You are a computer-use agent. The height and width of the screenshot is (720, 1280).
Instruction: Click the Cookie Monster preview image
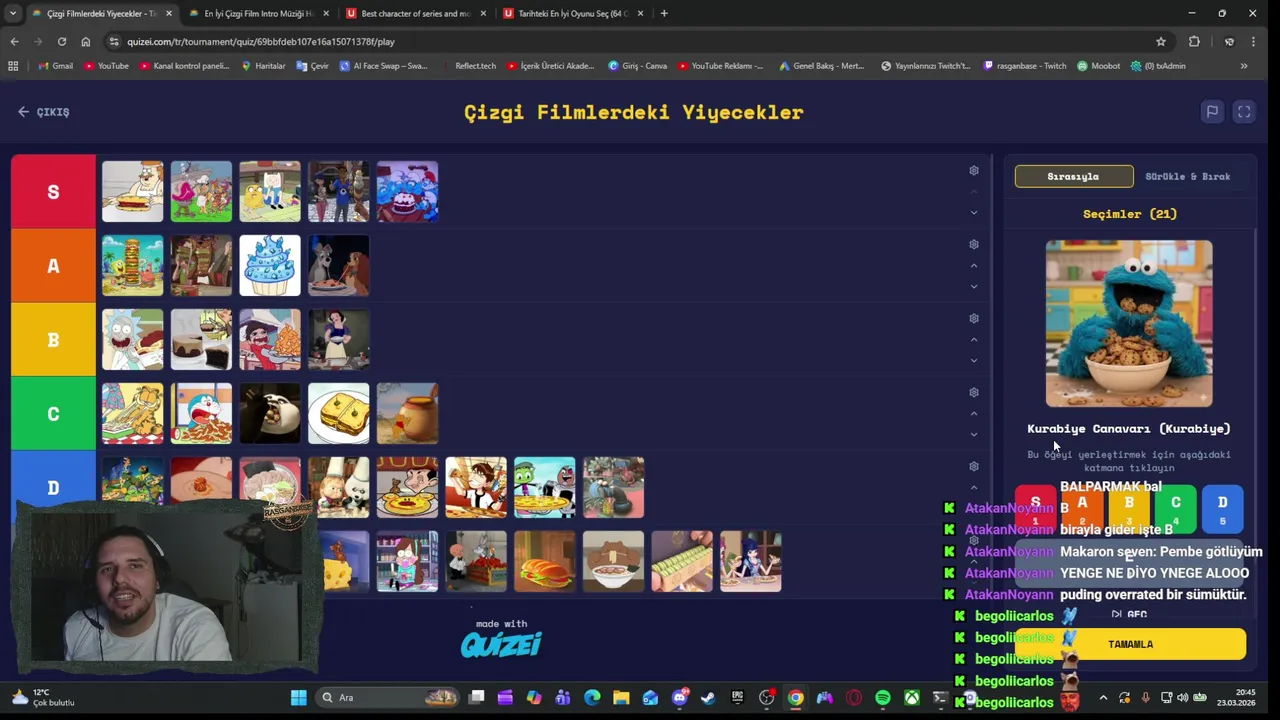tap(1129, 323)
